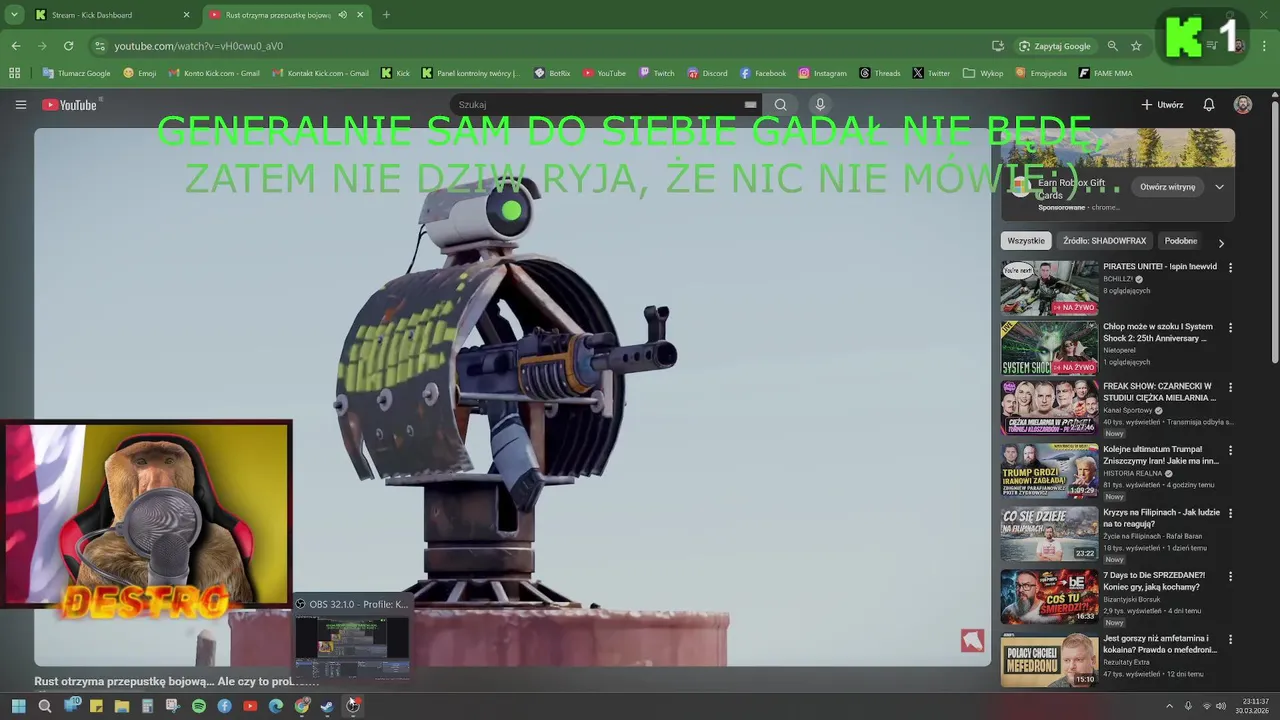Open Tłumacz Google bookmark
This screenshot has width=1280, height=720.
(77, 73)
